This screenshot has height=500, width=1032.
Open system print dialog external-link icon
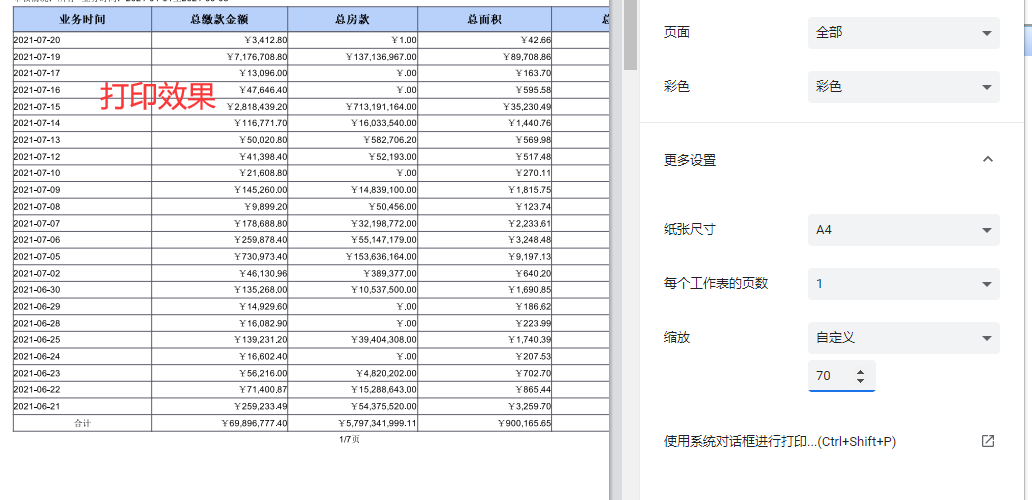(987, 441)
